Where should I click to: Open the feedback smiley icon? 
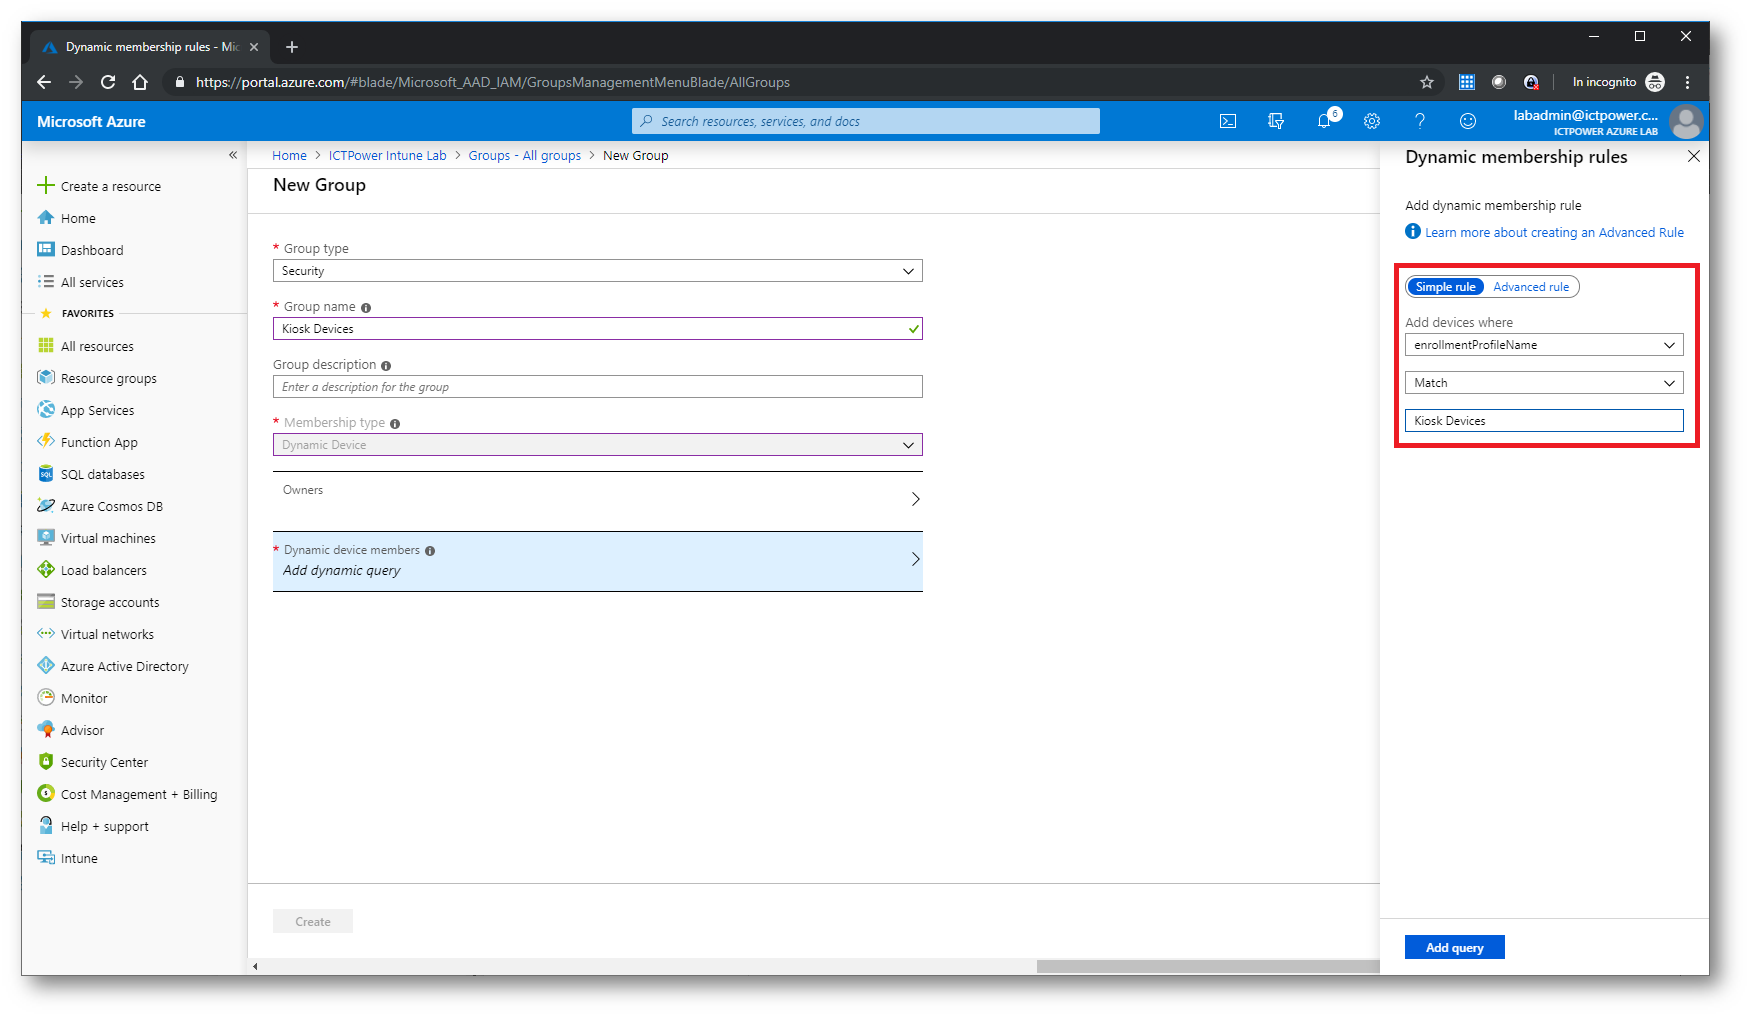pos(1468,121)
